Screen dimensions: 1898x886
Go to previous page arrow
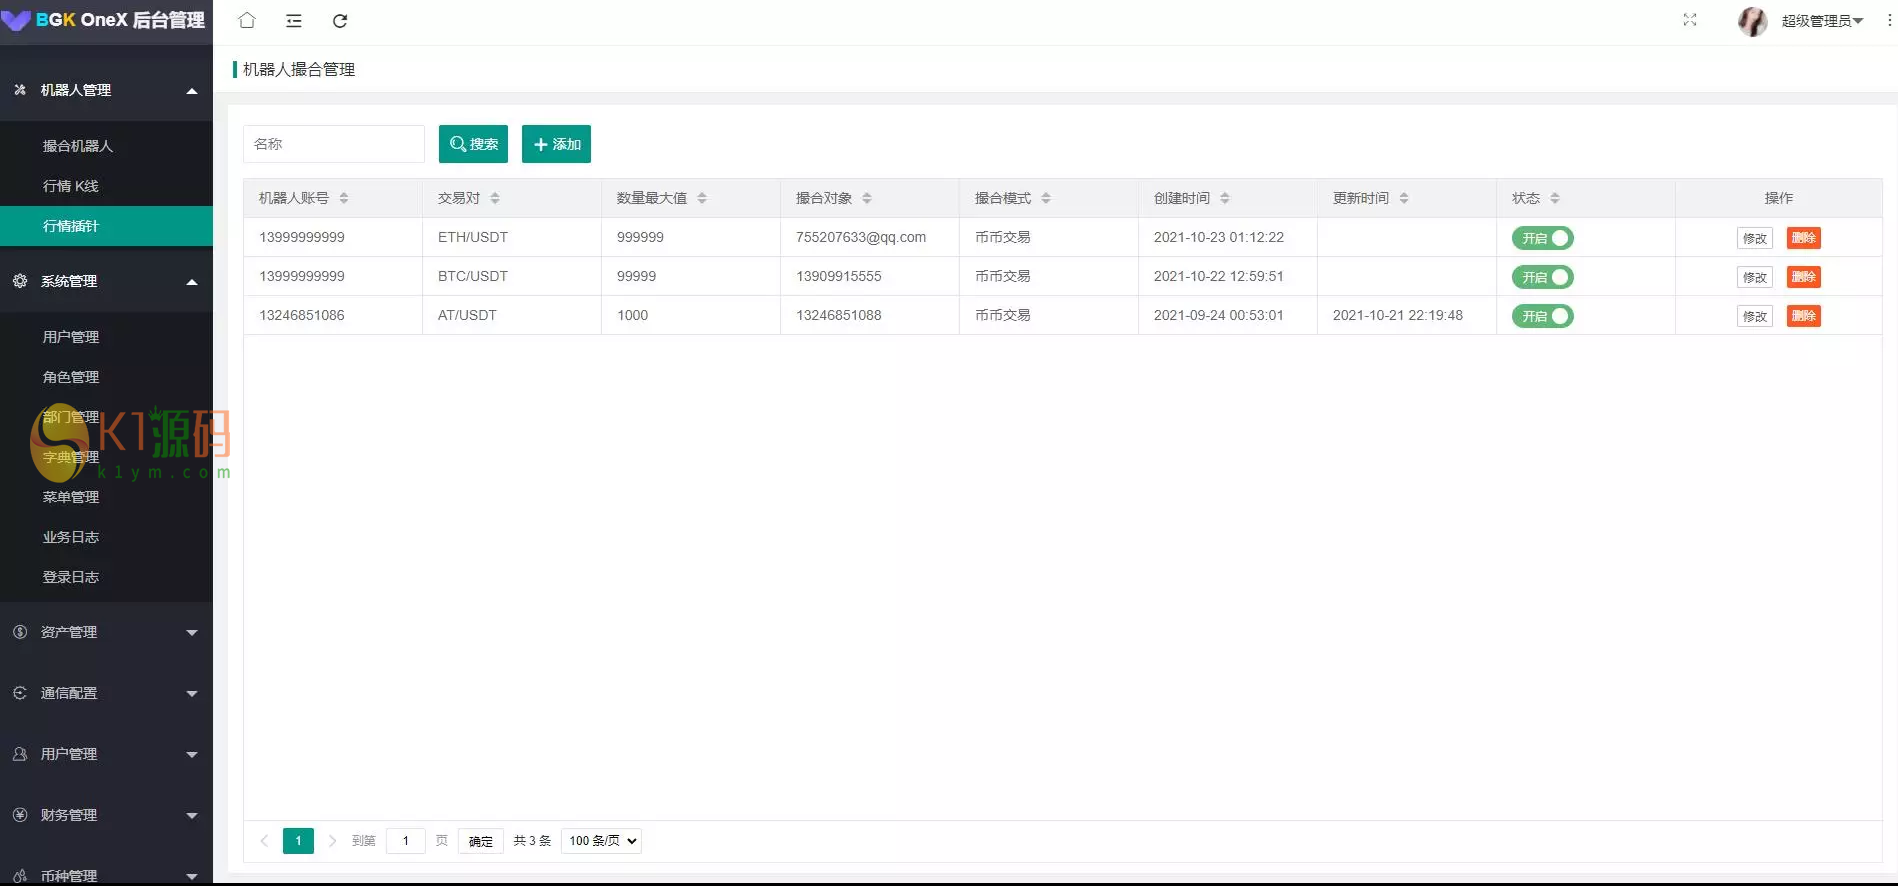264,841
